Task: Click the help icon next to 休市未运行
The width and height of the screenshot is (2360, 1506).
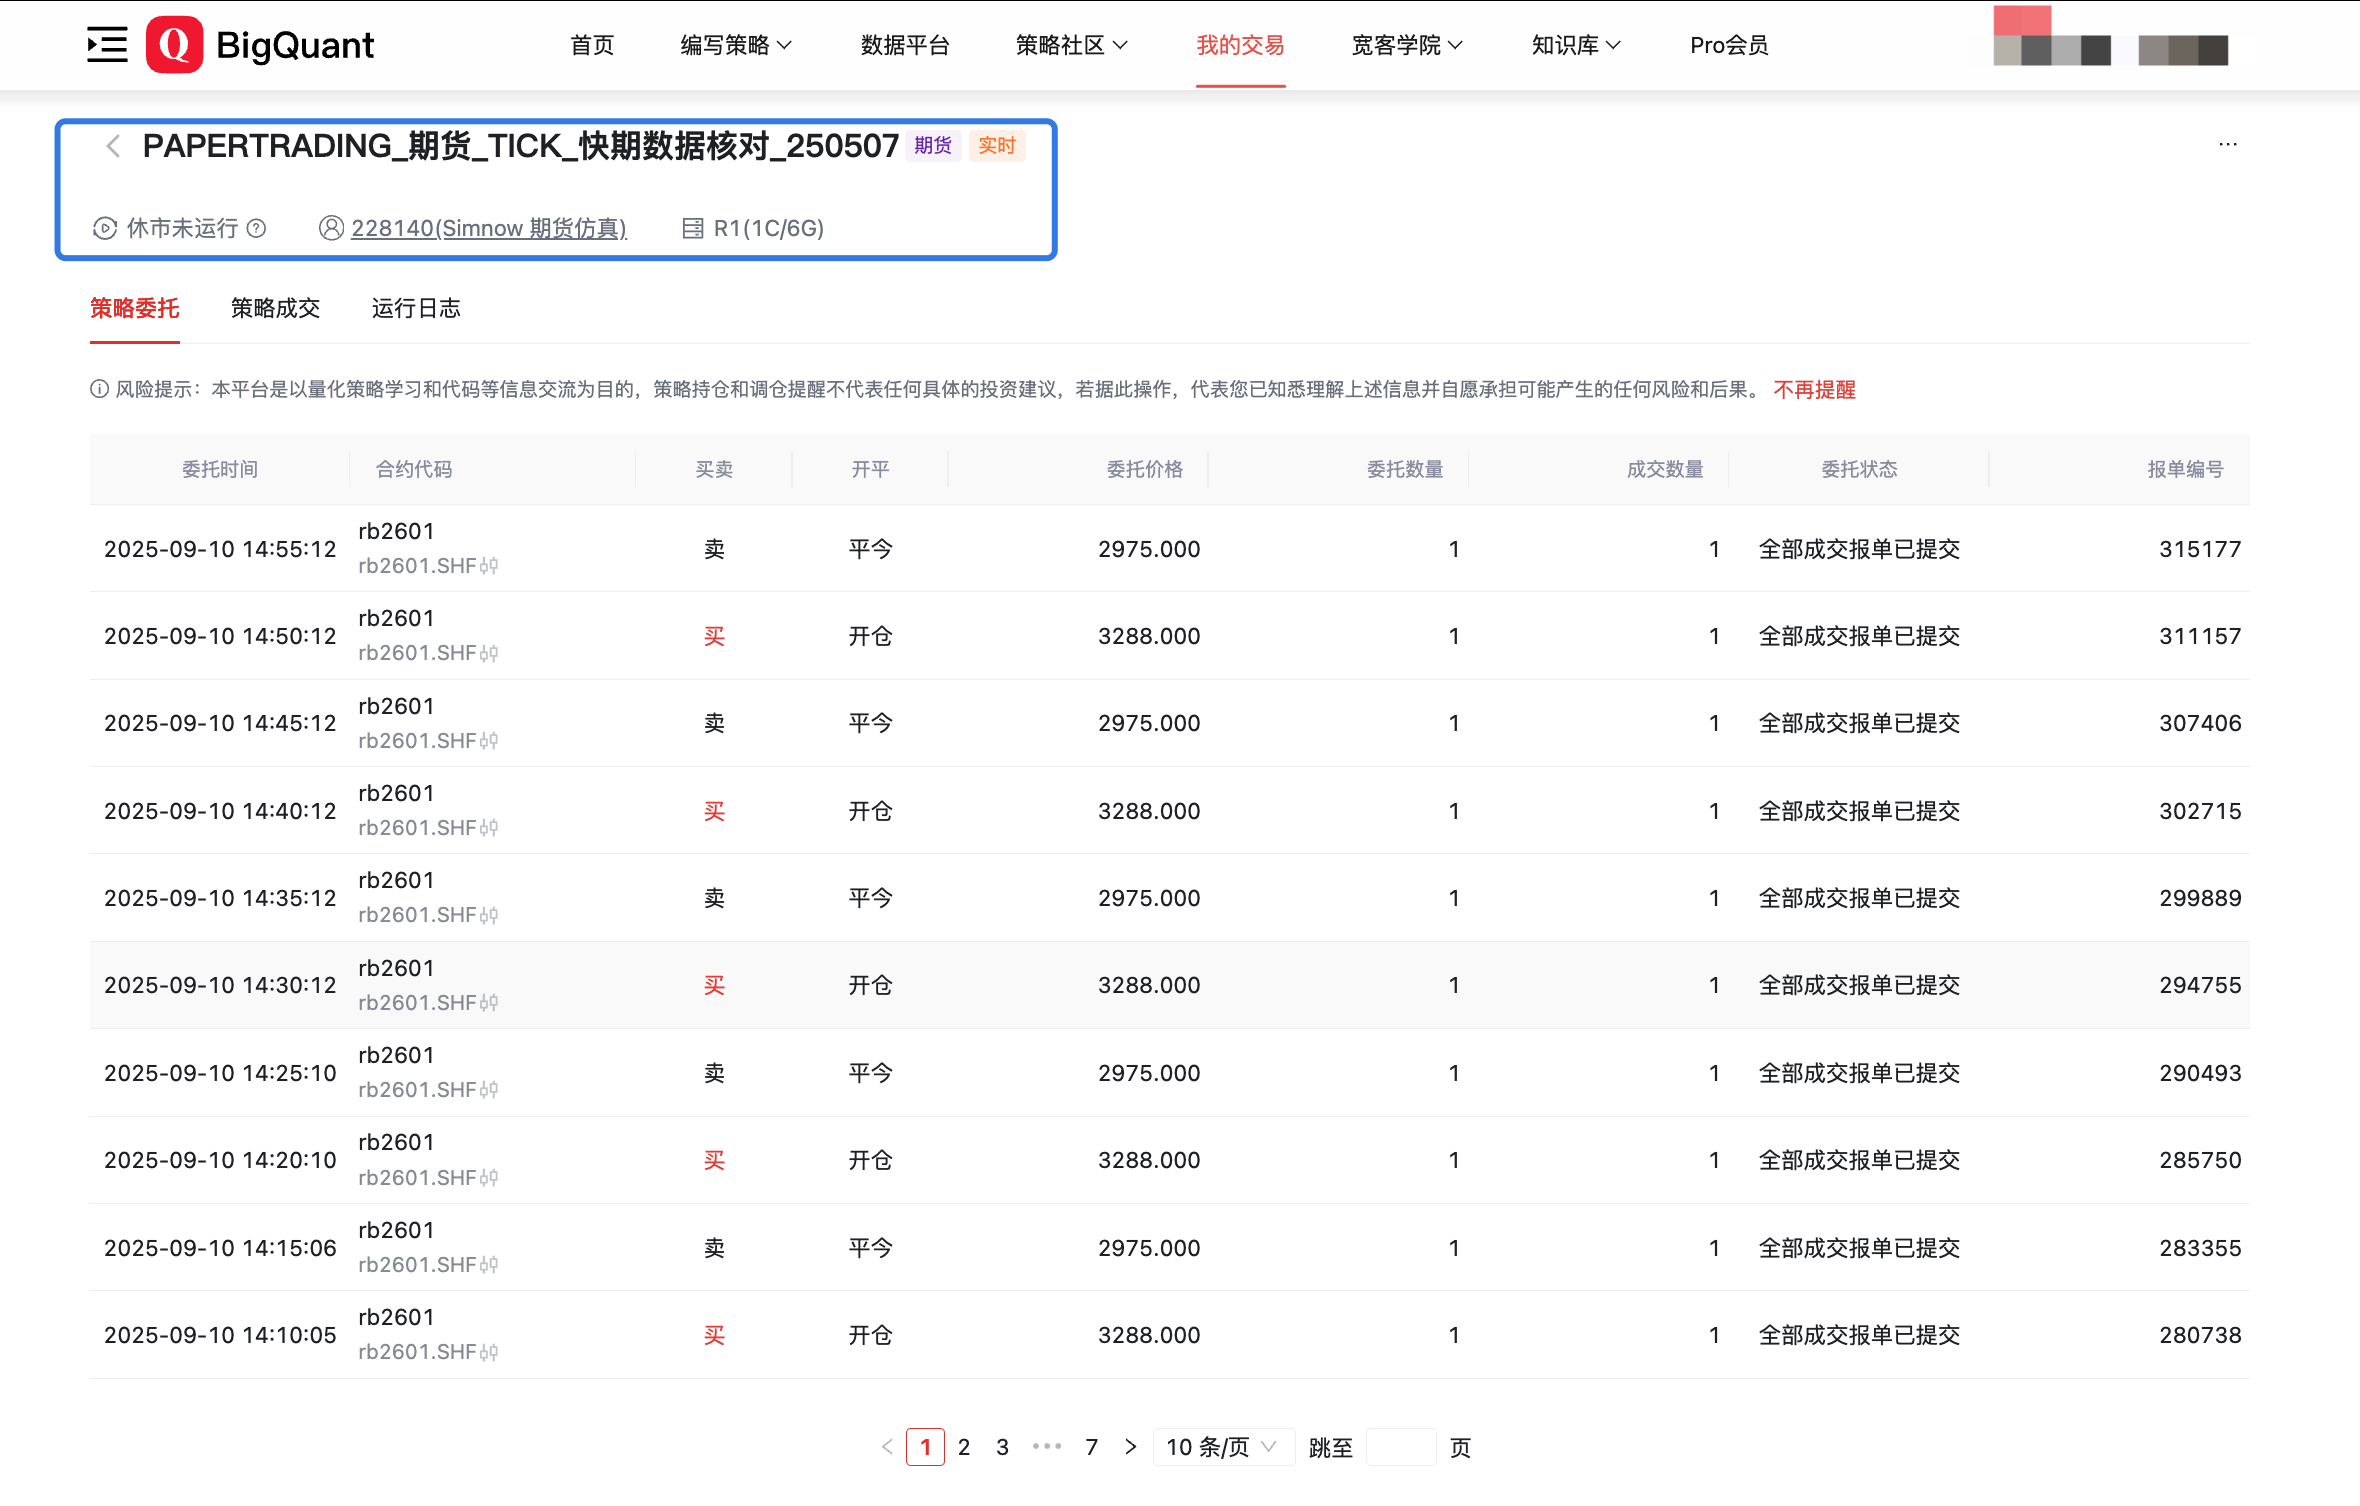Action: coord(257,228)
